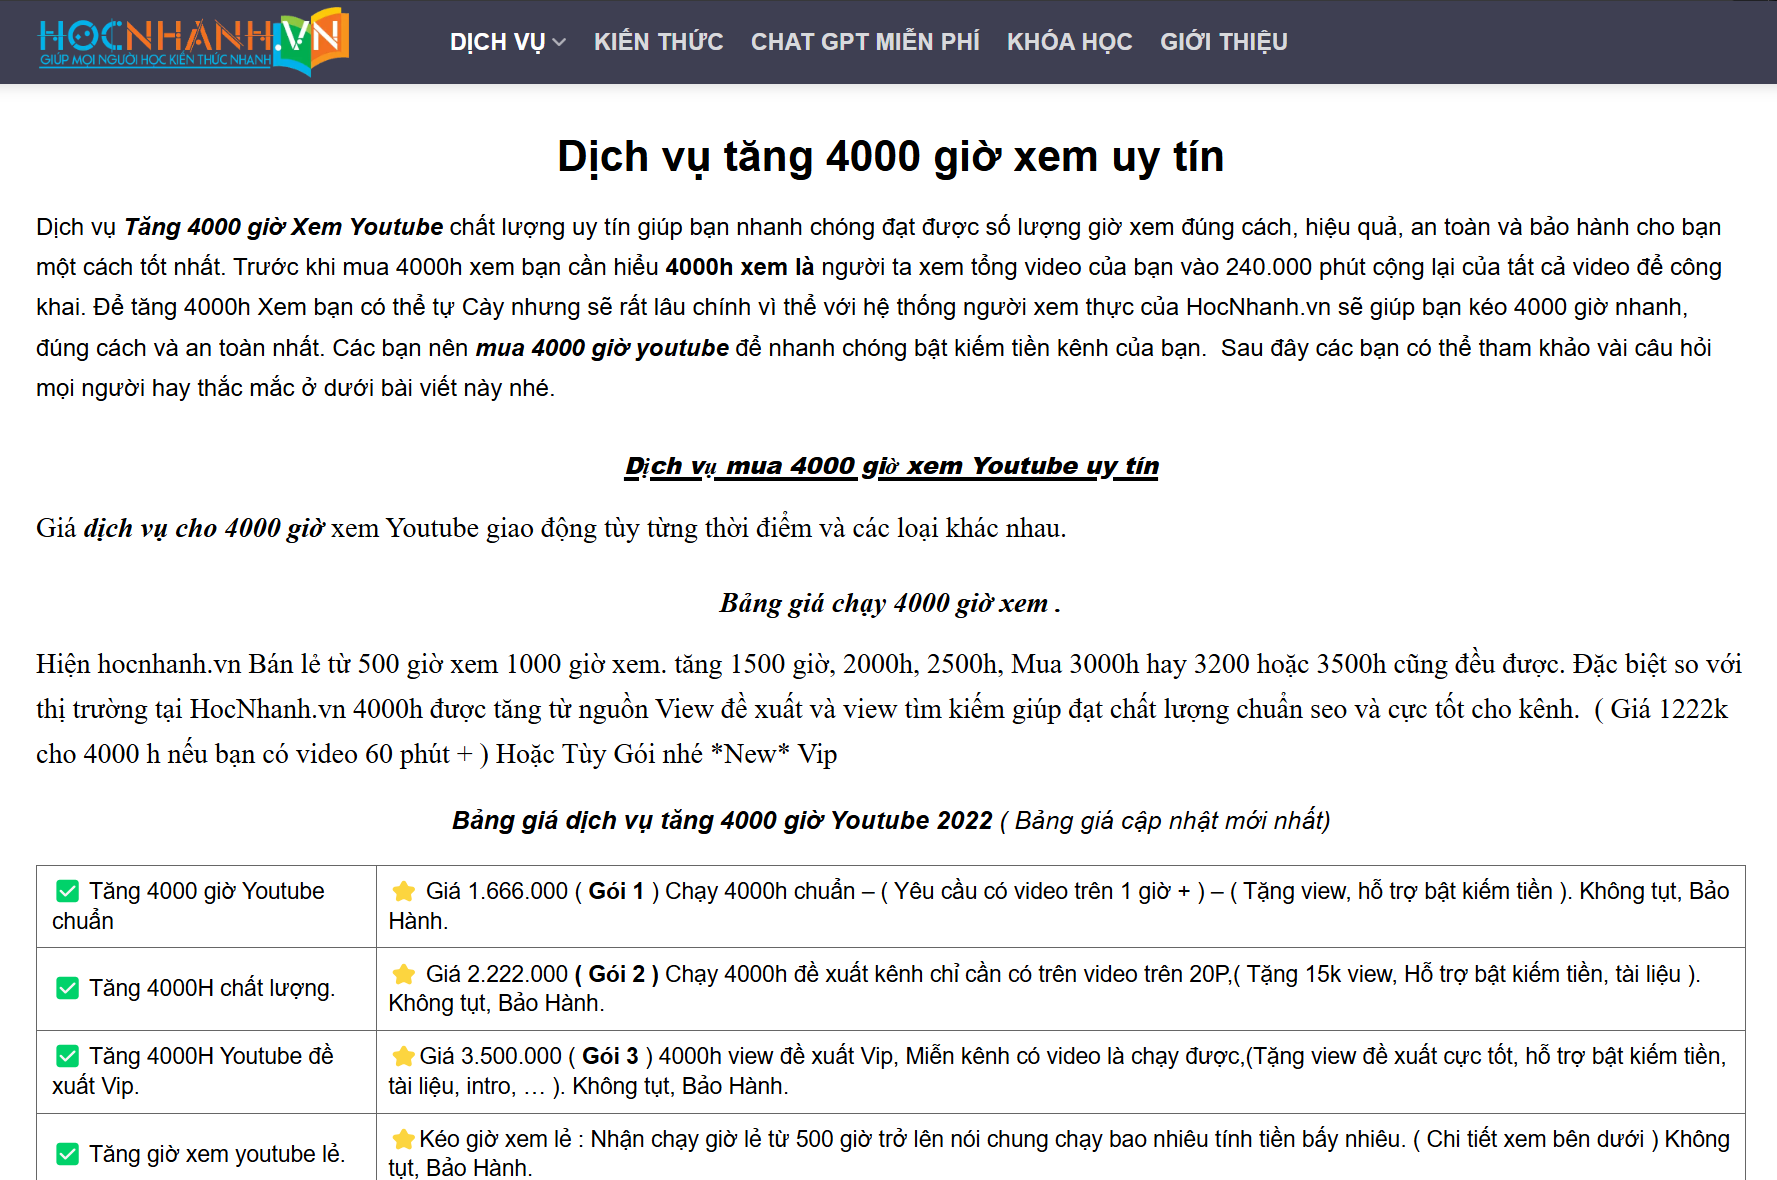The image size is (1777, 1180).
Task: Click the page title 'Dịch vụ tăng 4000 giờ xem uy tín'
Action: pyautogui.click(x=890, y=157)
